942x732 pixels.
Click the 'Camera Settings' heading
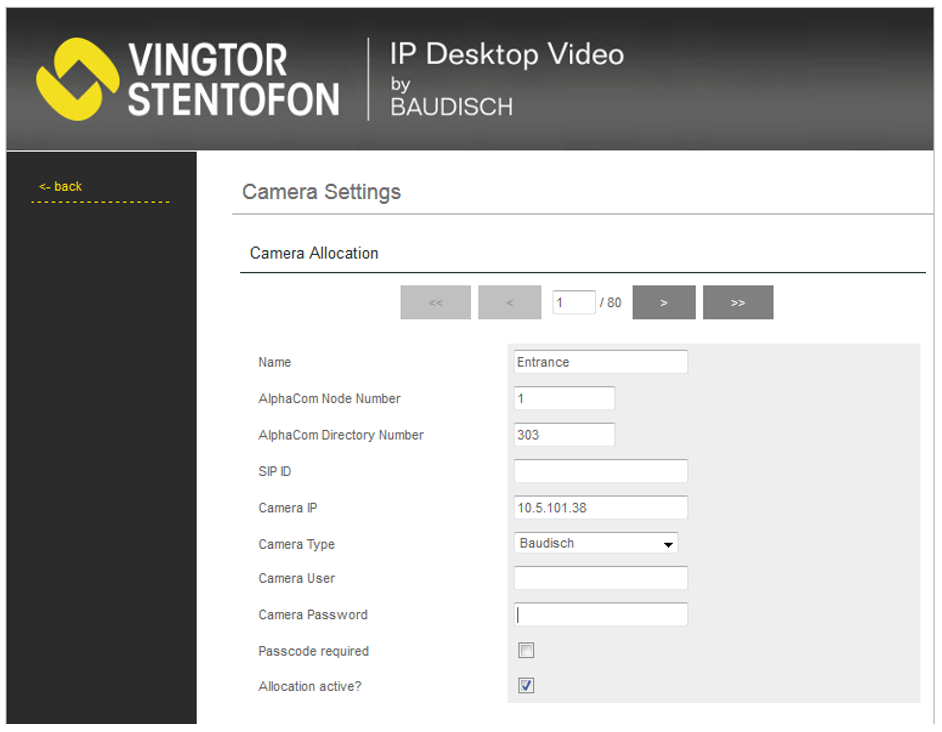321,192
